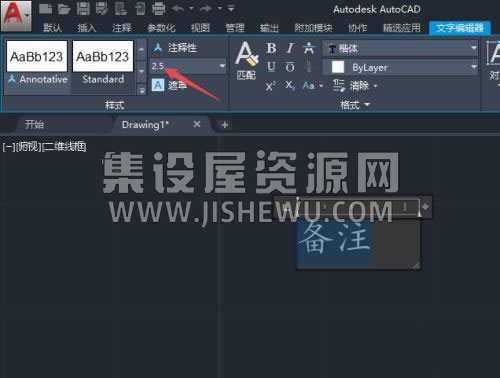Click the Plot printer icon
The image size is (500, 378).
pyautogui.click(x=159, y=9)
